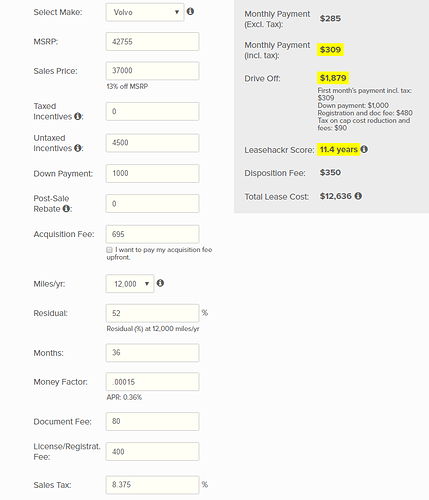Click the Residual percentage input field
The height and width of the screenshot is (500, 429).
pyautogui.click(x=153, y=313)
